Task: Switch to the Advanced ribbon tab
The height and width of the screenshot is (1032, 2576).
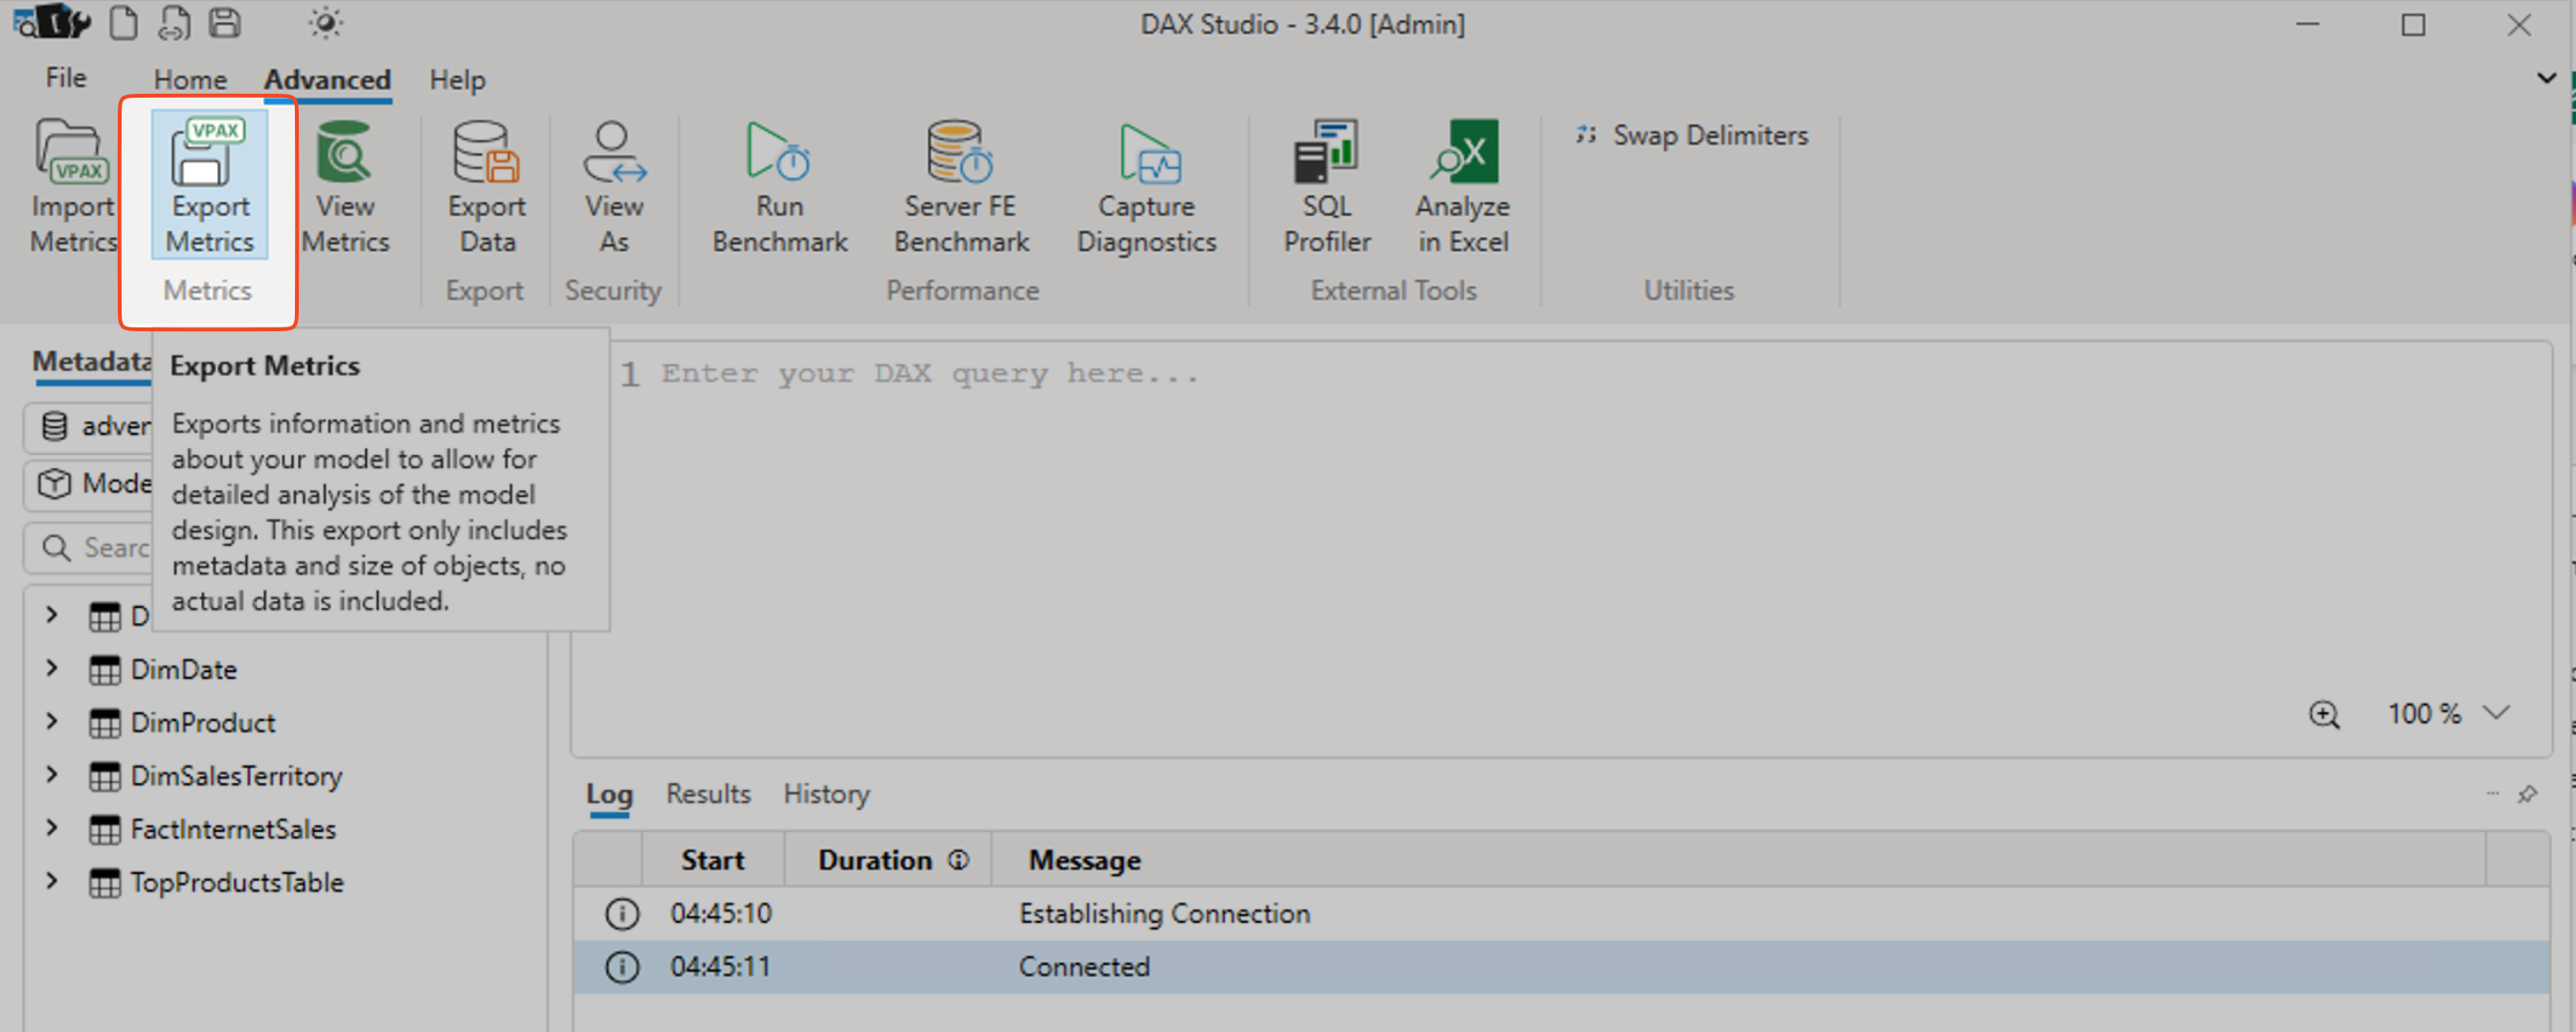Action: [327, 79]
